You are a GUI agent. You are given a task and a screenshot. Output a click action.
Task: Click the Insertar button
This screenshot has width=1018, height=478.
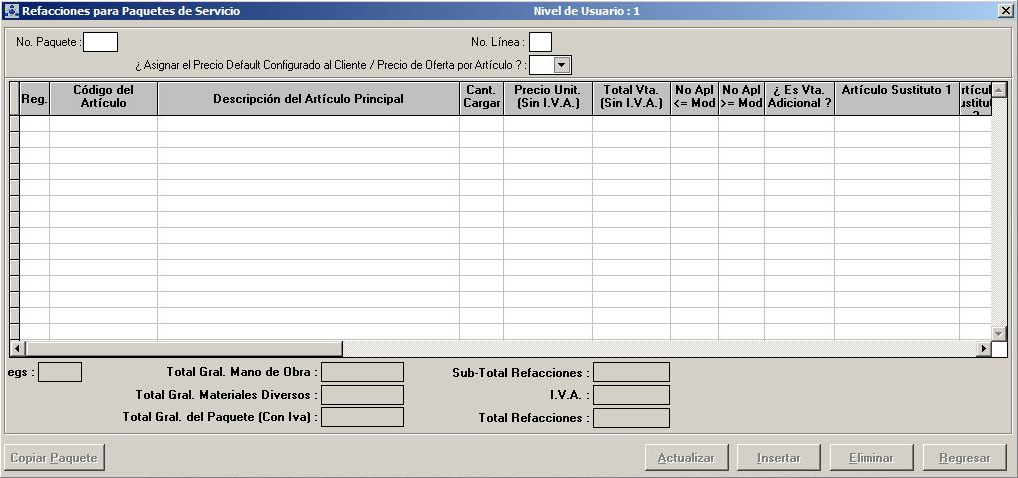point(779,458)
